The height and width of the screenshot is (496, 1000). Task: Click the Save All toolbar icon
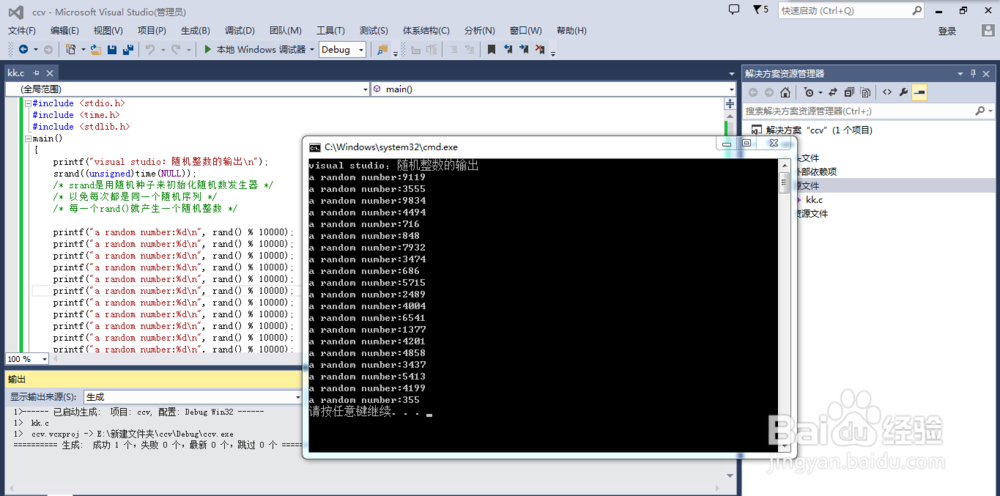[128, 49]
